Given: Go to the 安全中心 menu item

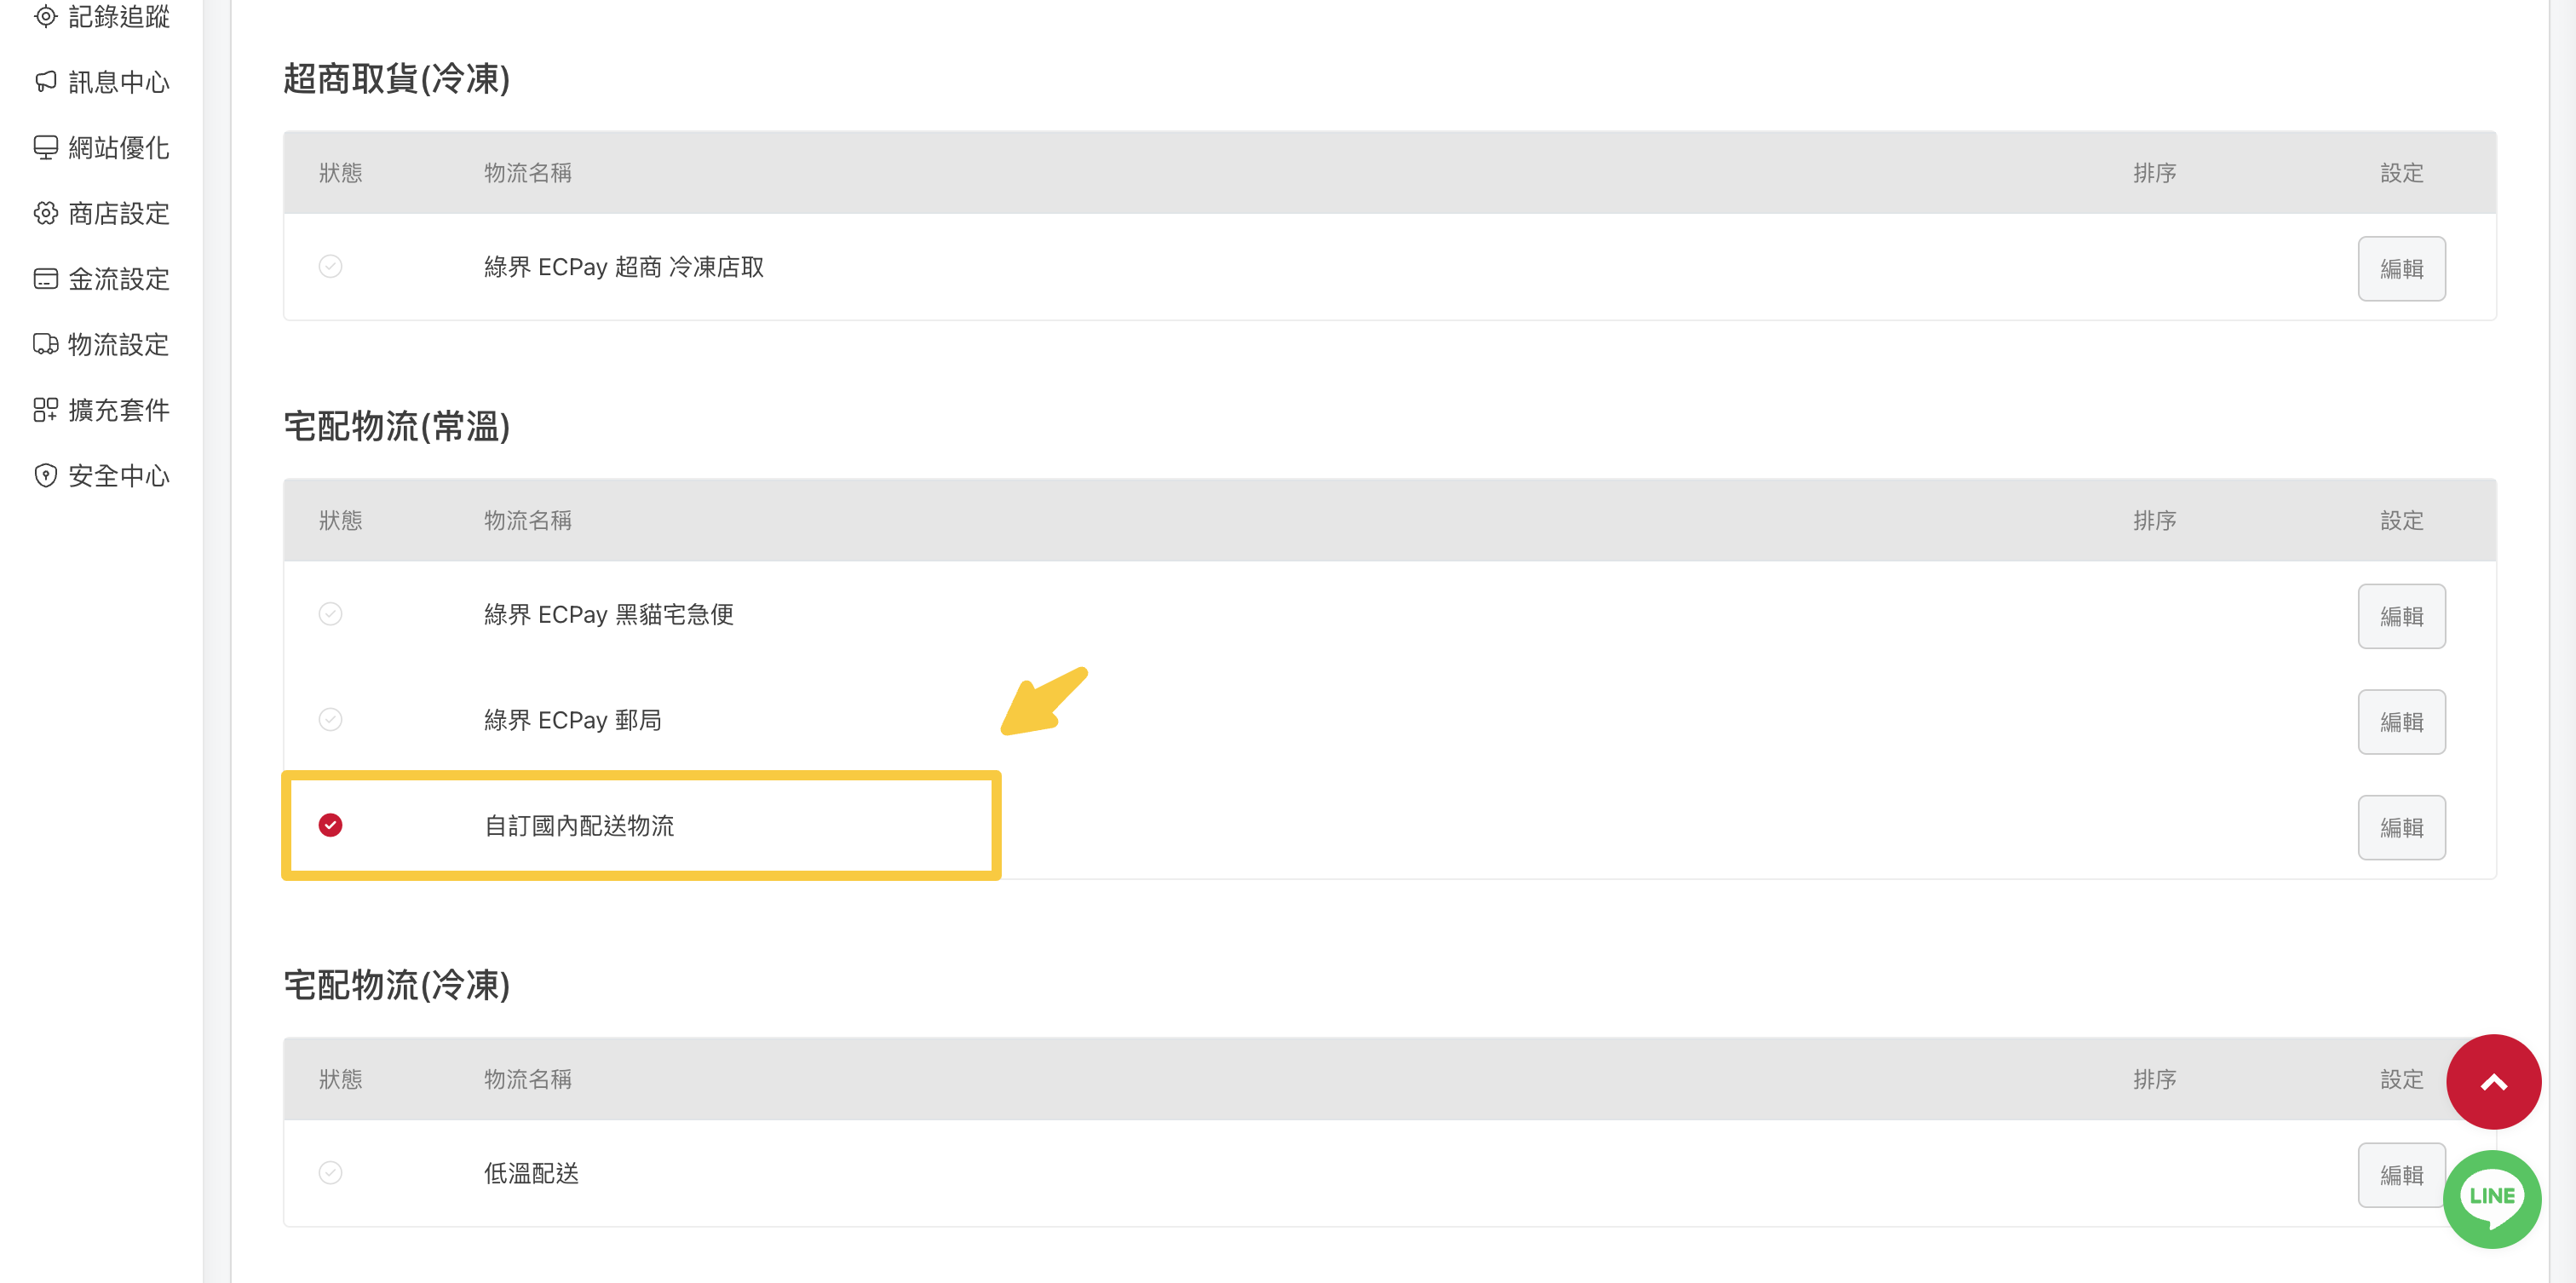Looking at the screenshot, I should [102, 476].
